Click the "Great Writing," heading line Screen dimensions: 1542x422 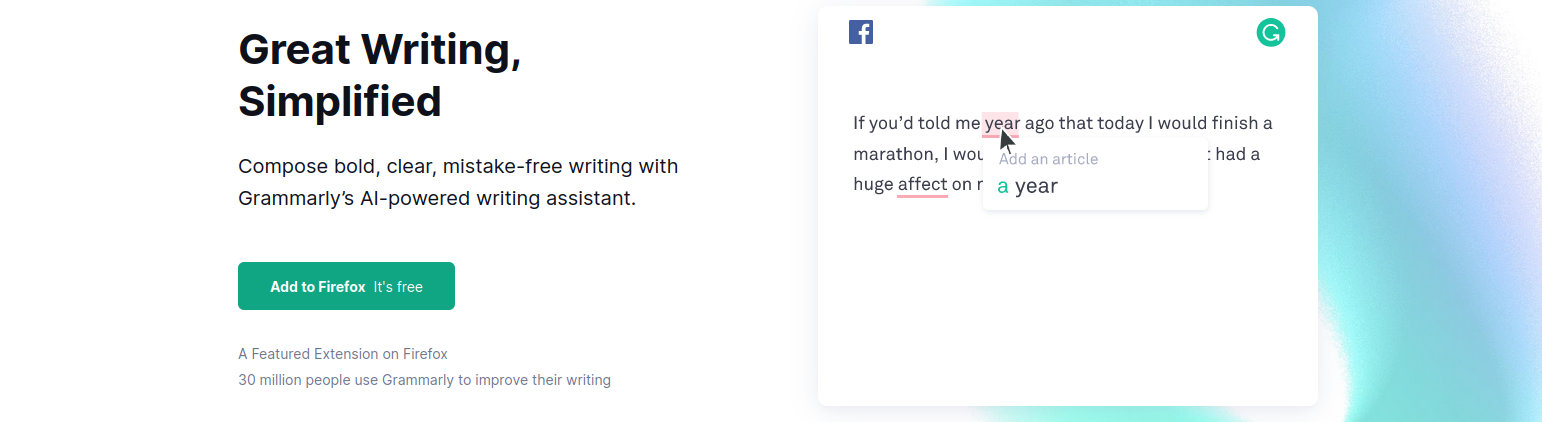(x=380, y=50)
